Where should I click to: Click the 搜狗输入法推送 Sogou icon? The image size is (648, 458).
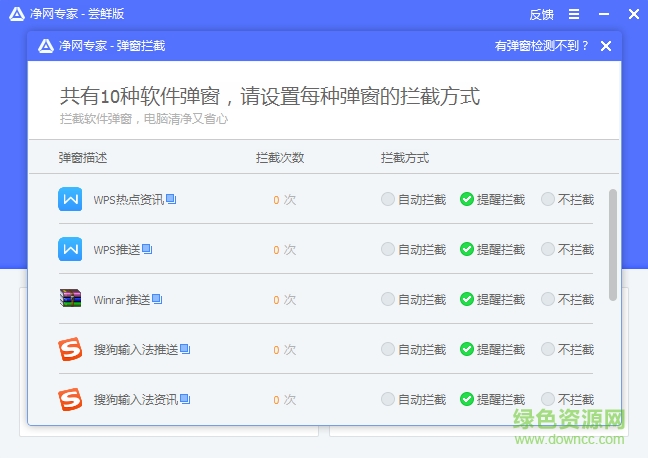pos(70,349)
